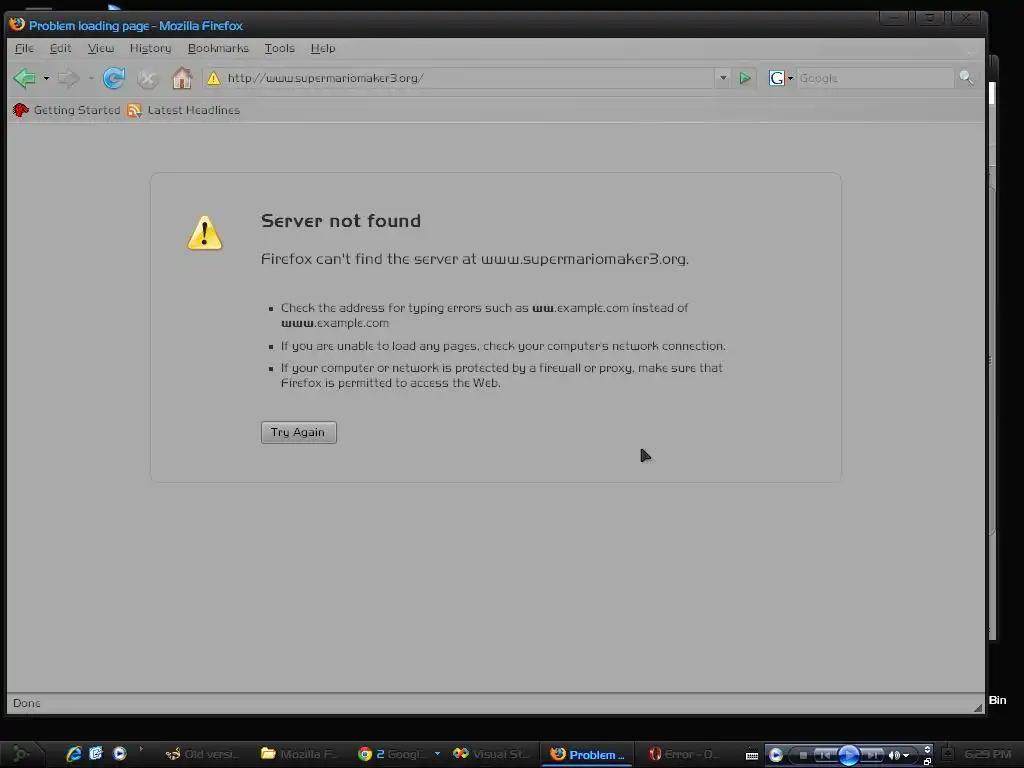Screen dimensions: 1024x768
Task: Click the Google search input box
Action: tap(875, 78)
